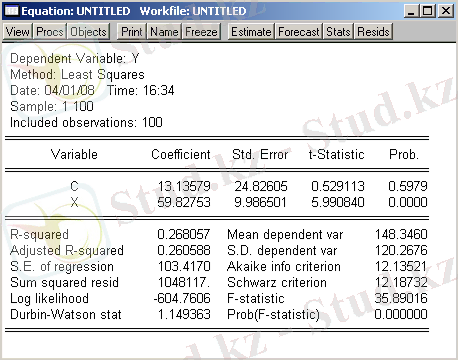Viewport: 458px width, 360px height.
Task: Close the Equation UNTITLED window
Action: tap(446, 11)
